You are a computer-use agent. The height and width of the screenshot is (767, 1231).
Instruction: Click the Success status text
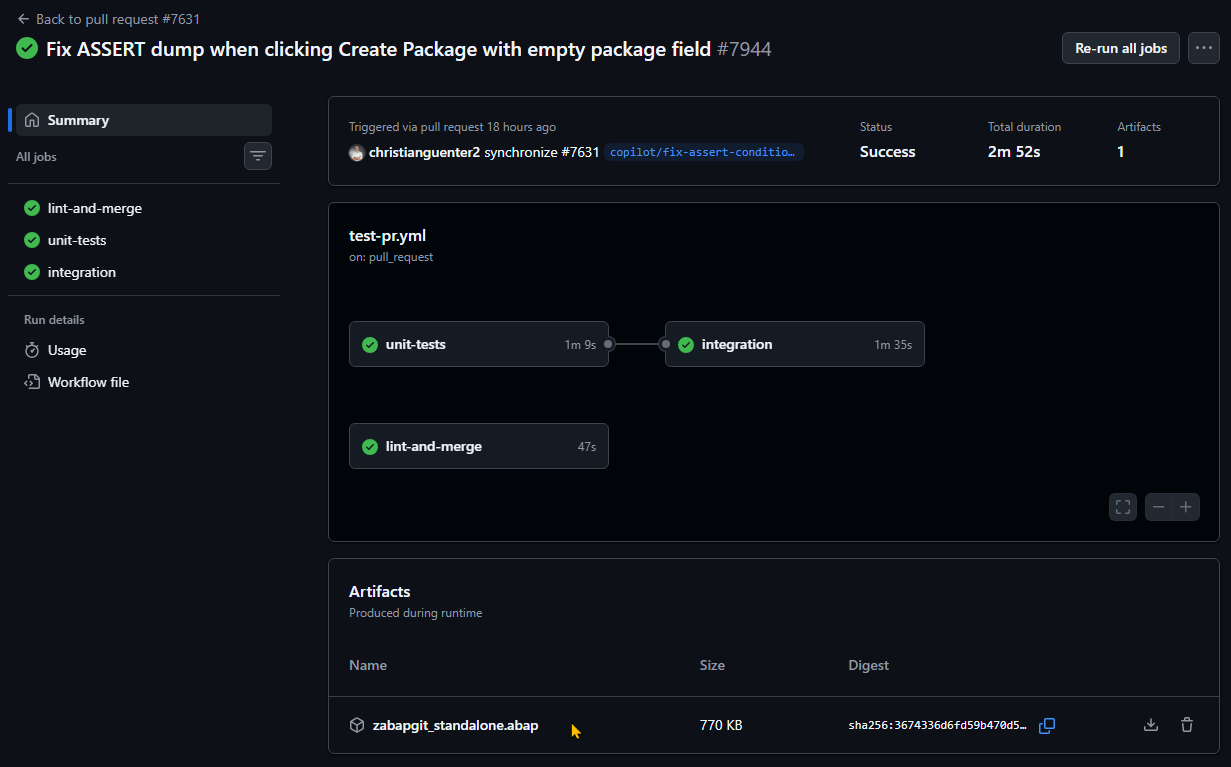(888, 152)
